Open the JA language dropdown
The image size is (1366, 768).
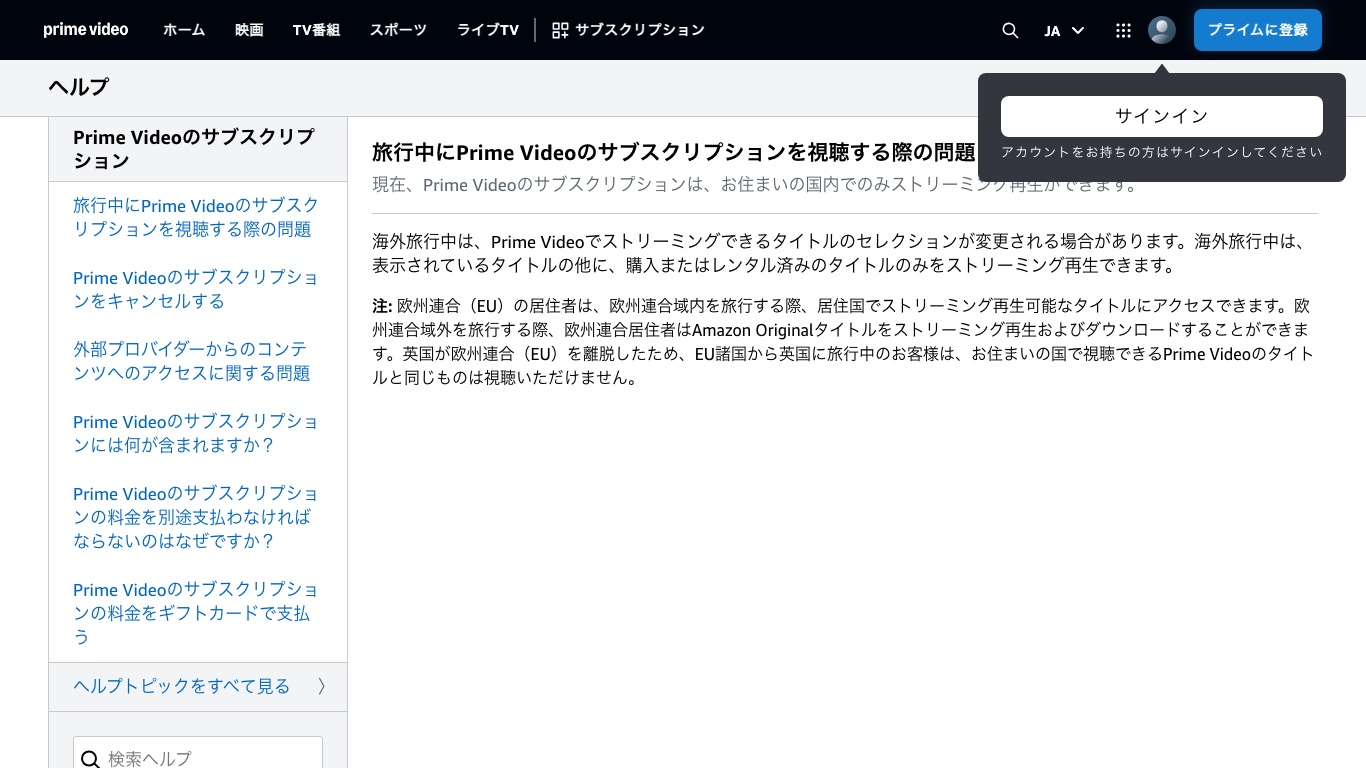coord(1064,30)
